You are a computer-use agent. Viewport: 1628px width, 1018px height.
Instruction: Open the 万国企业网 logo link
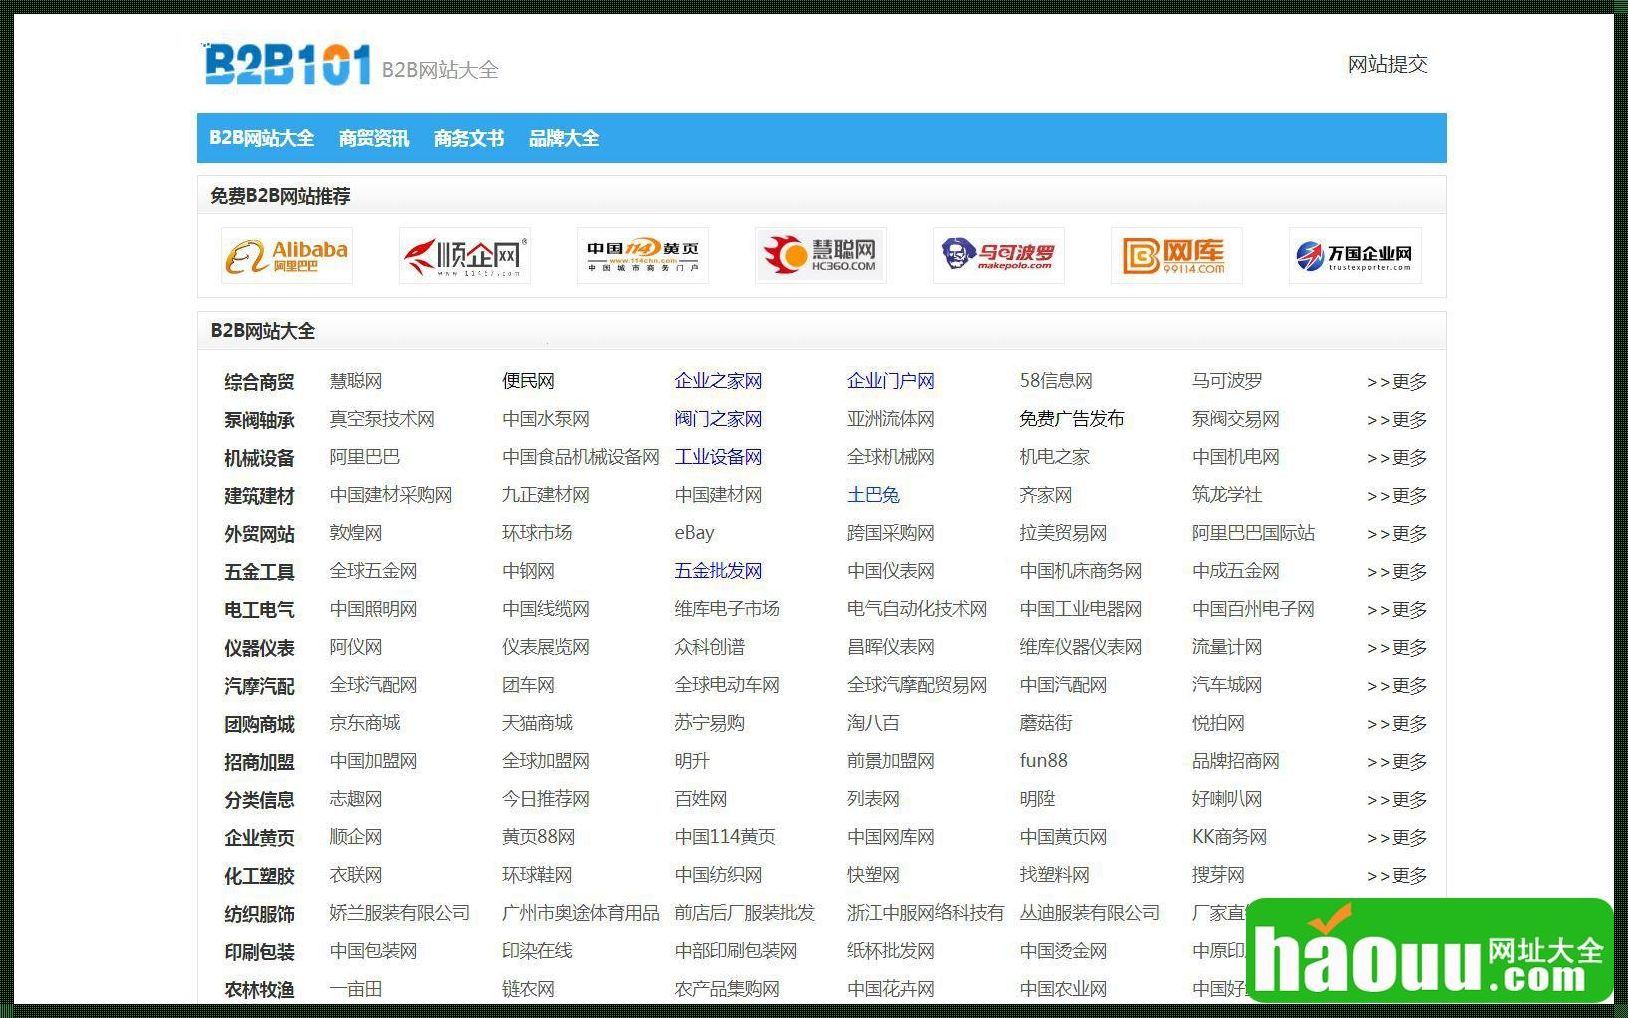(1355, 256)
